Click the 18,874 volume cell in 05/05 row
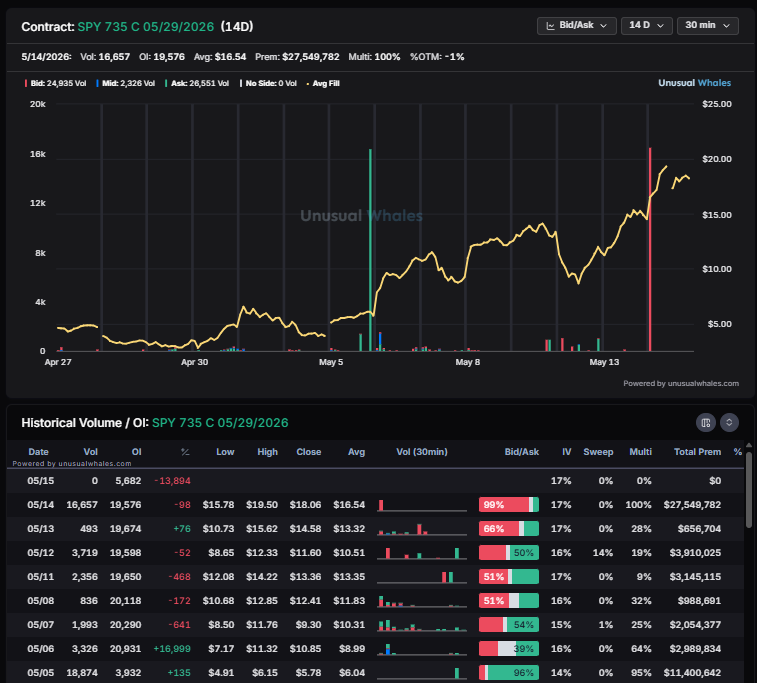Image resolution: width=757 pixels, height=683 pixels. click(82, 672)
